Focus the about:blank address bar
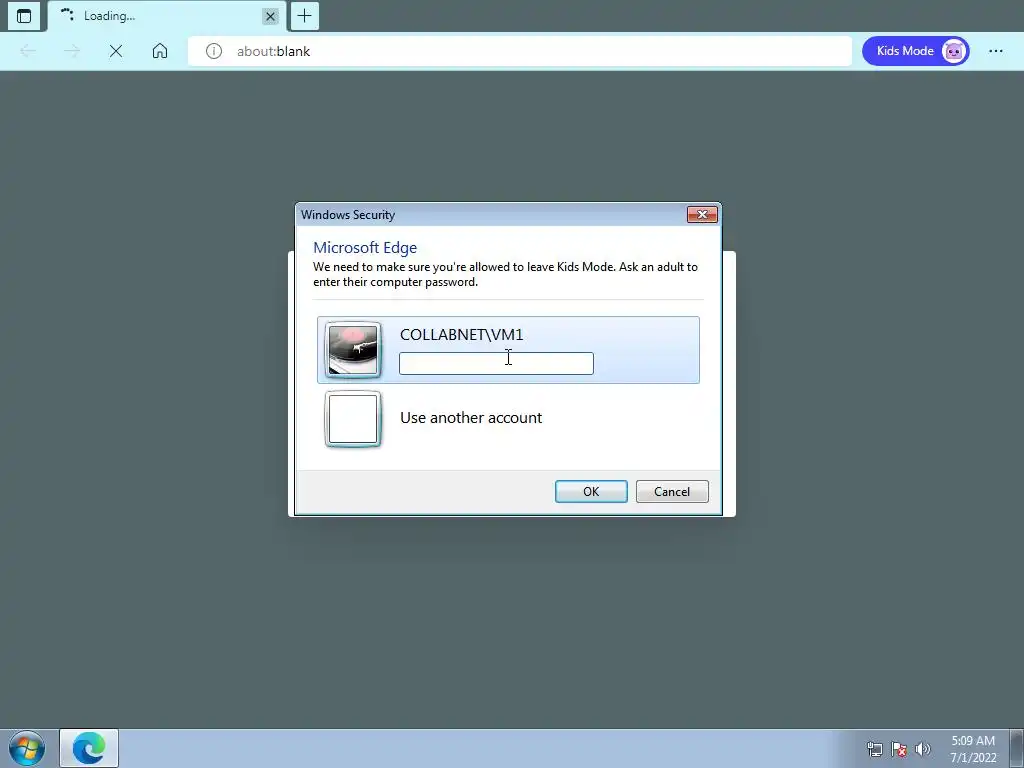 (x=520, y=51)
